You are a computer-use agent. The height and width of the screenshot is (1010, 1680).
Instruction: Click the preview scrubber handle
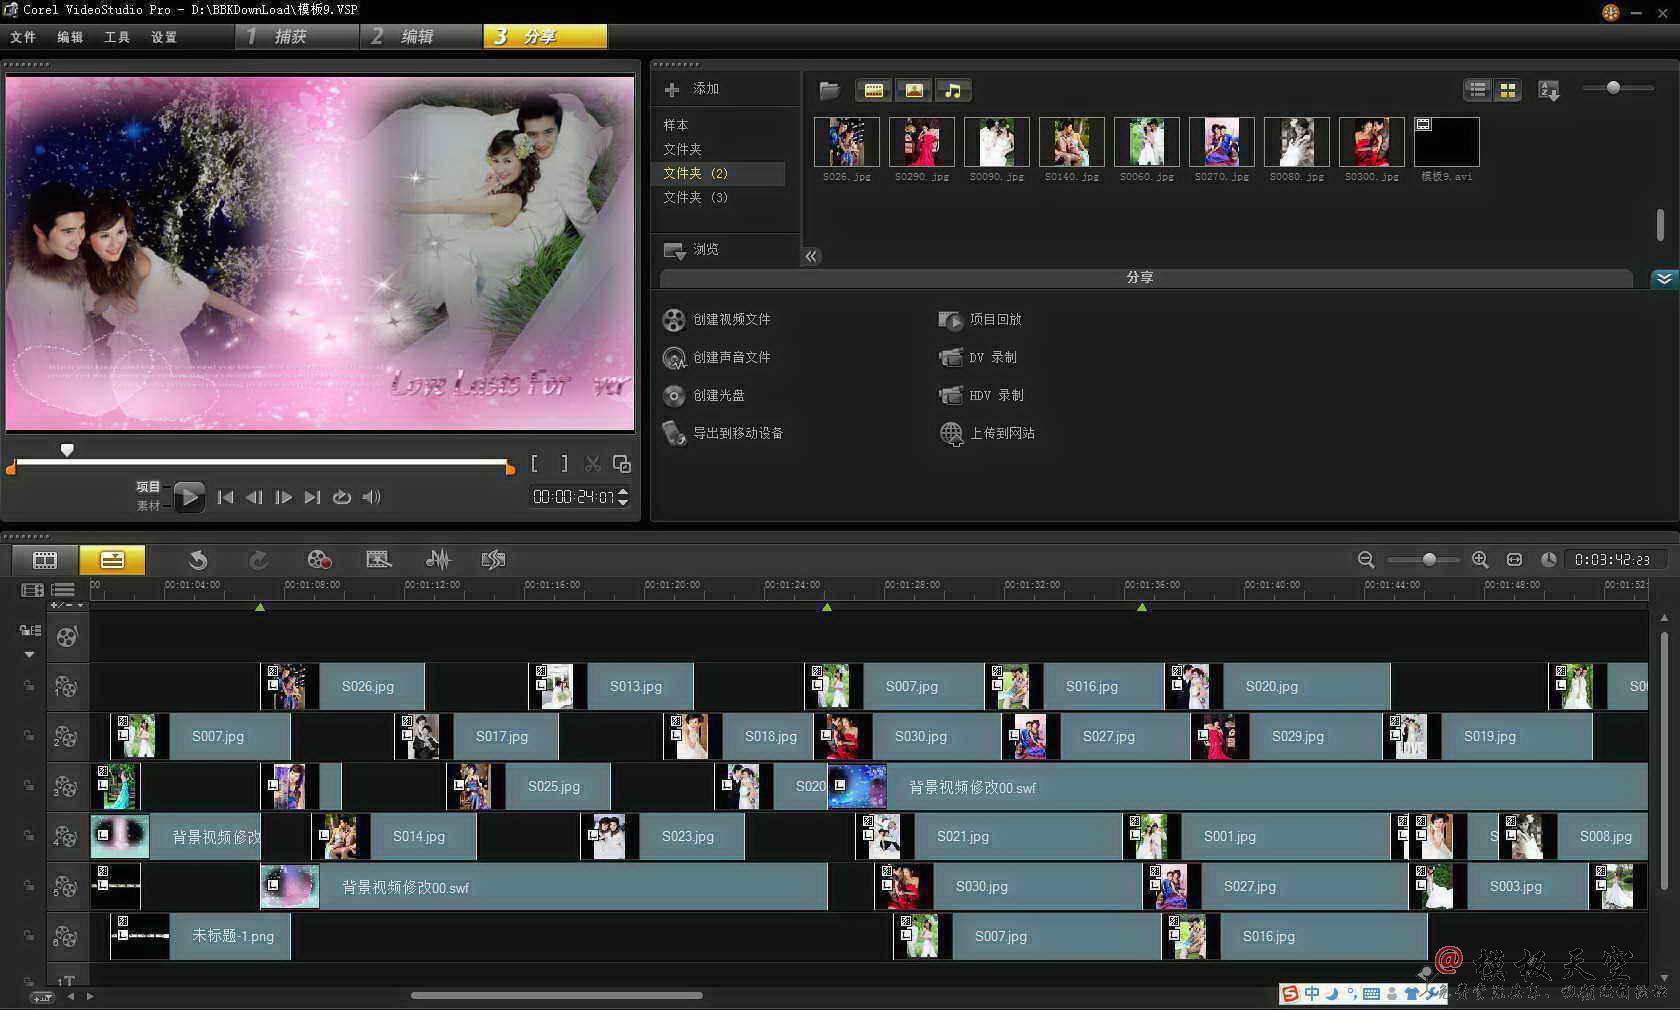click(67, 451)
